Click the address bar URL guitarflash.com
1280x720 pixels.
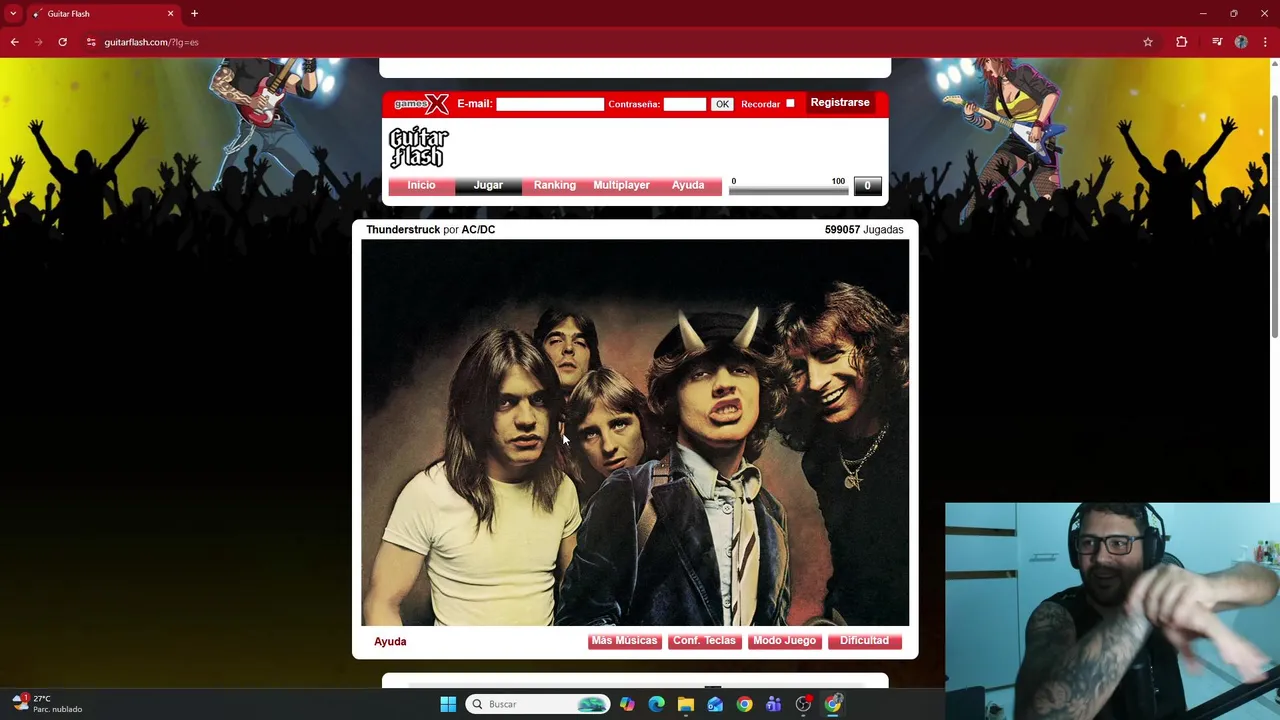(151, 42)
